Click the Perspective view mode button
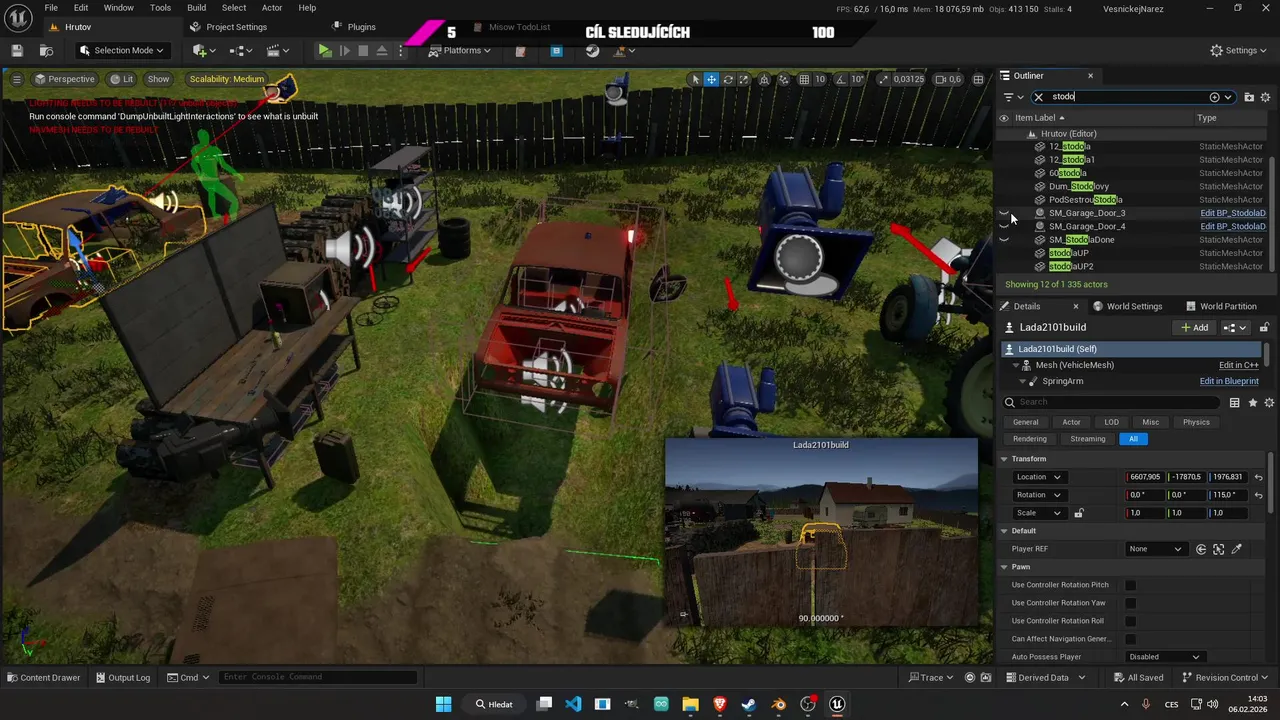Image resolution: width=1280 pixels, height=720 pixels. pyautogui.click(x=64, y=79)
